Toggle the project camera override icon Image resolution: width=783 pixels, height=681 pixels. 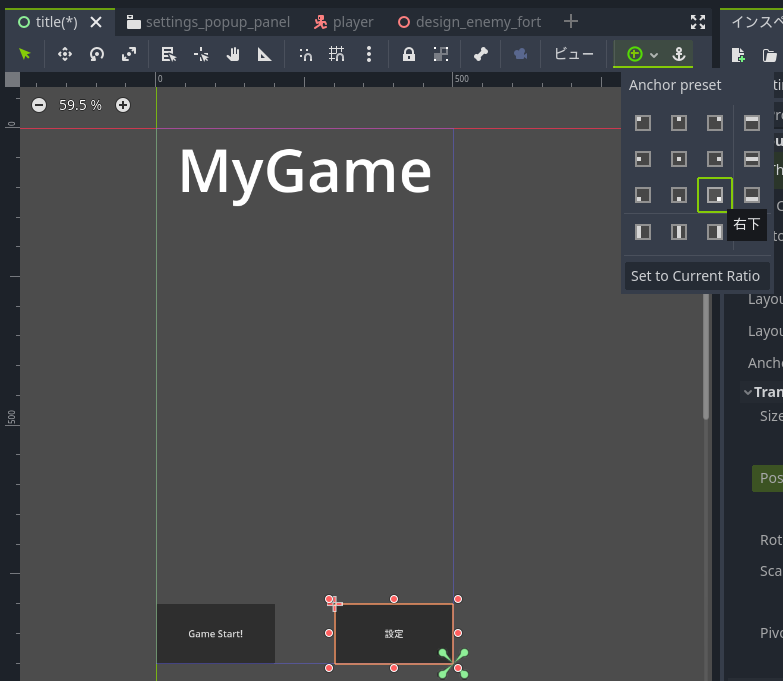(520, 54)
